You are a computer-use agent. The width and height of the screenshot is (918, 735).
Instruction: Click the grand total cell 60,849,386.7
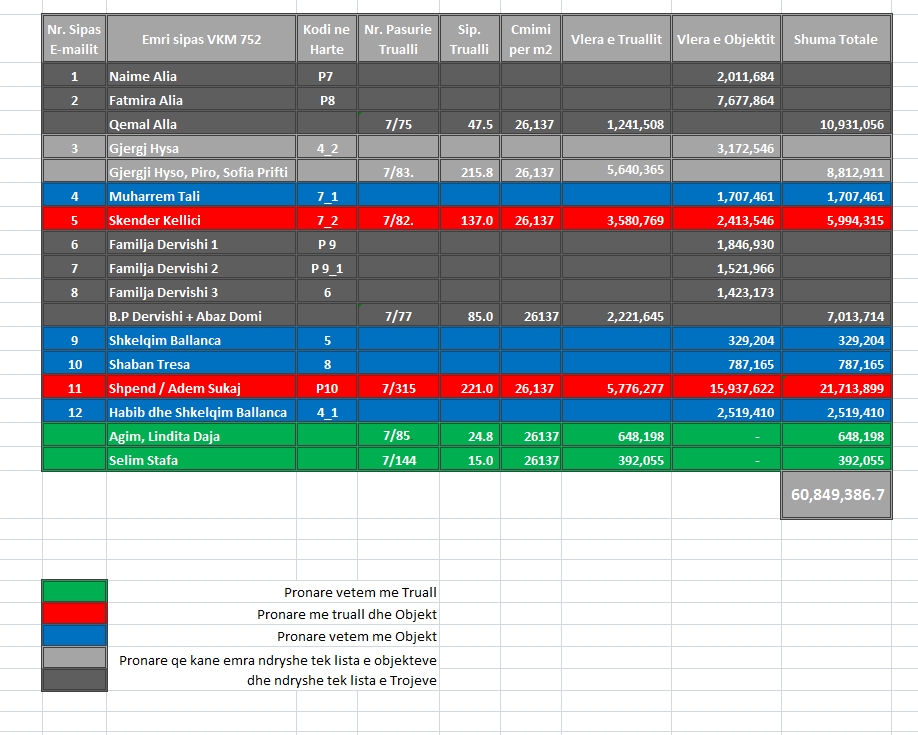click(x=835, y=495)
